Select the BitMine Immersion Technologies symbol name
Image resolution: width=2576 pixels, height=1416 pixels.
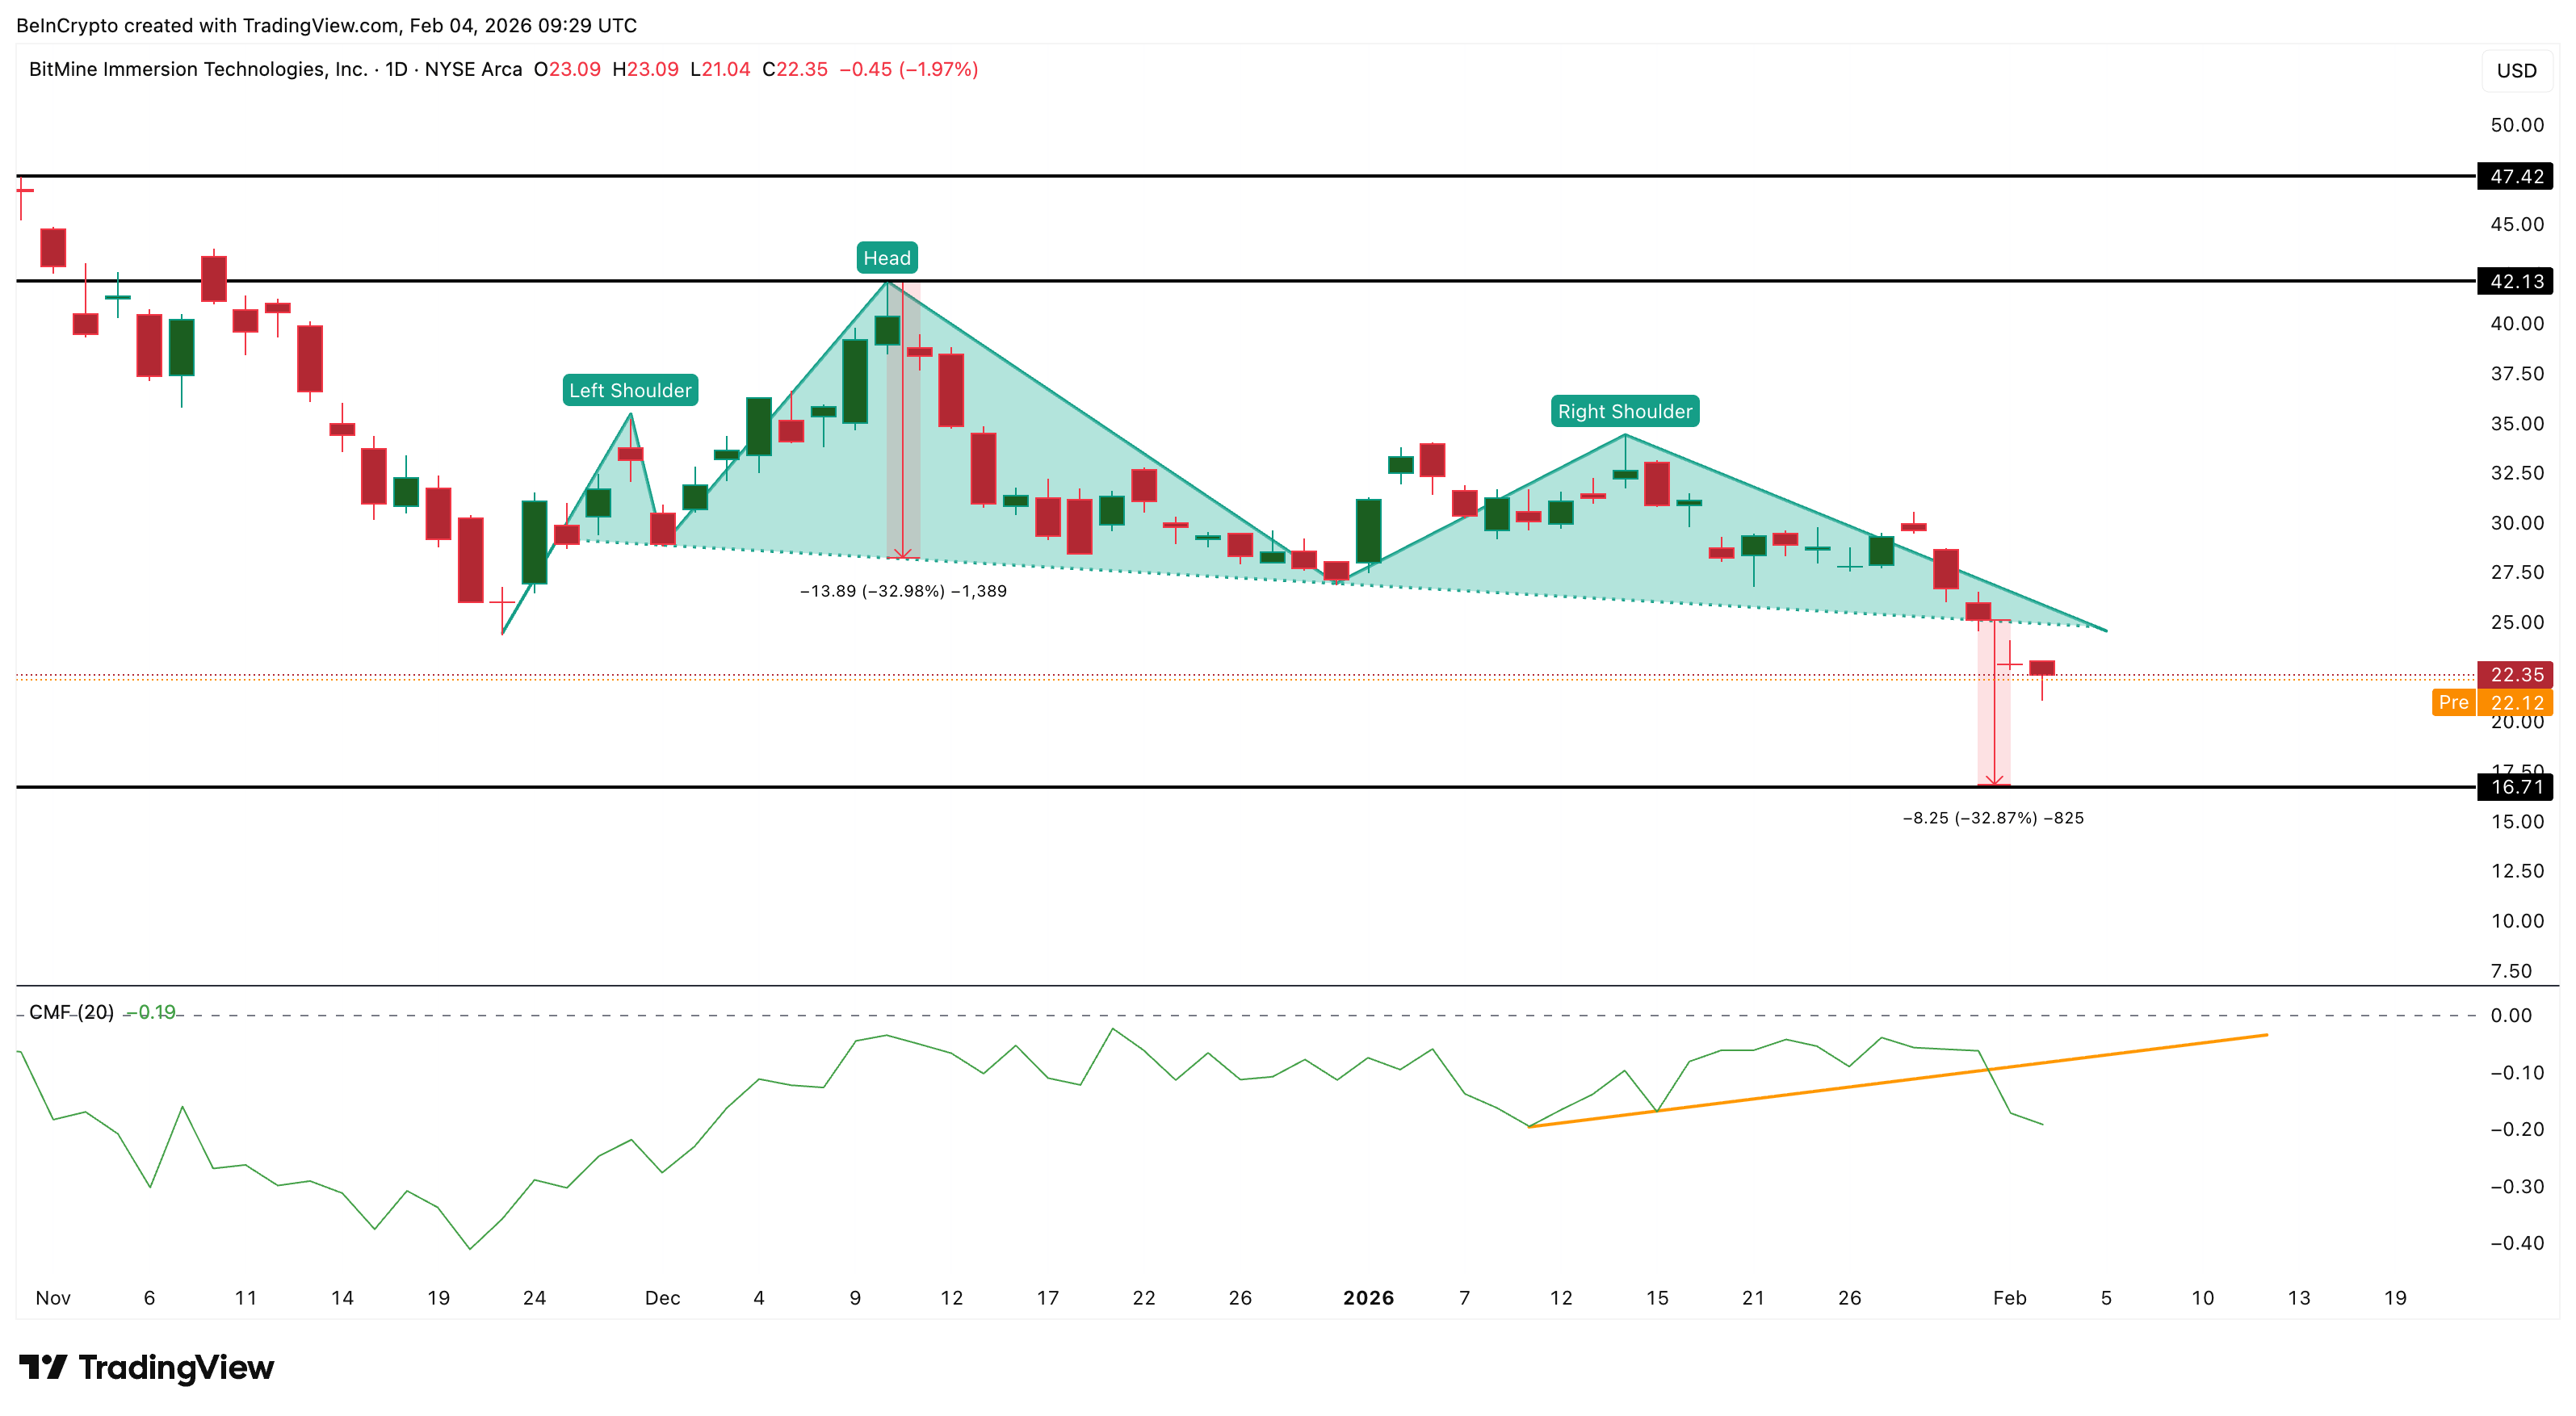point(196,70)
